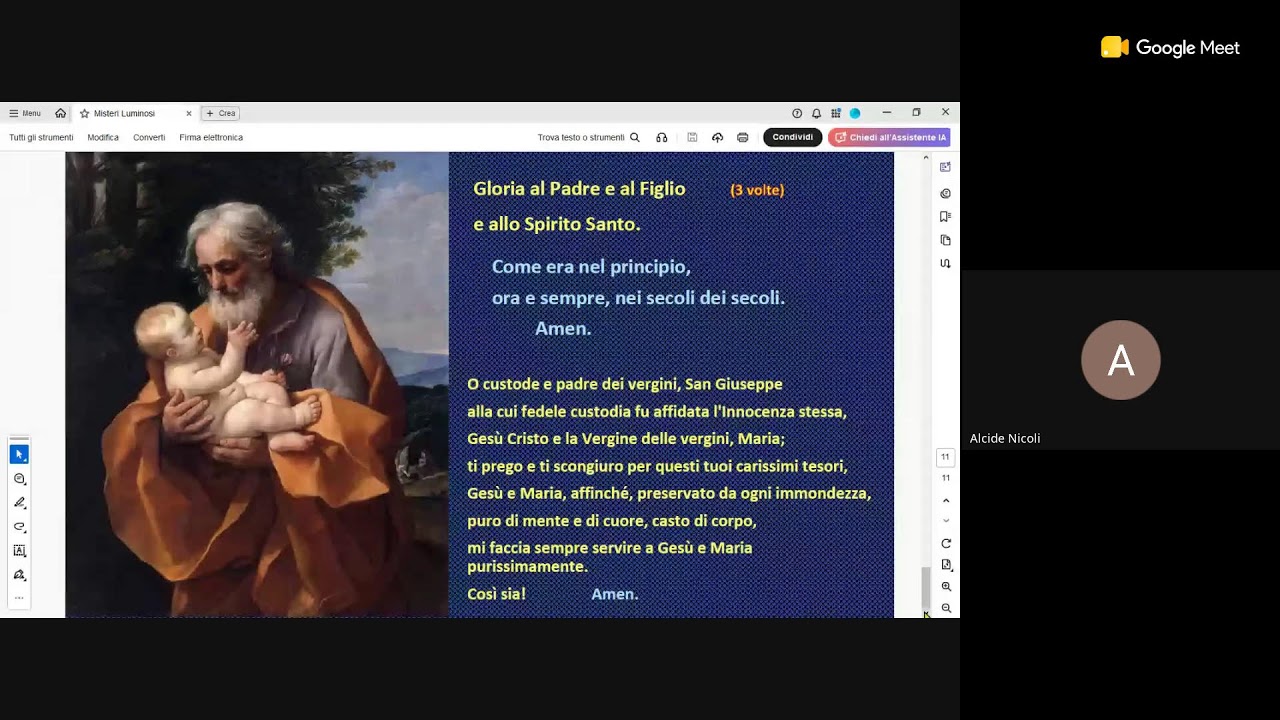The width and height of the screenshot is (1280, 720).
Task: Open Firma elettronica
Action: (211, 137)
